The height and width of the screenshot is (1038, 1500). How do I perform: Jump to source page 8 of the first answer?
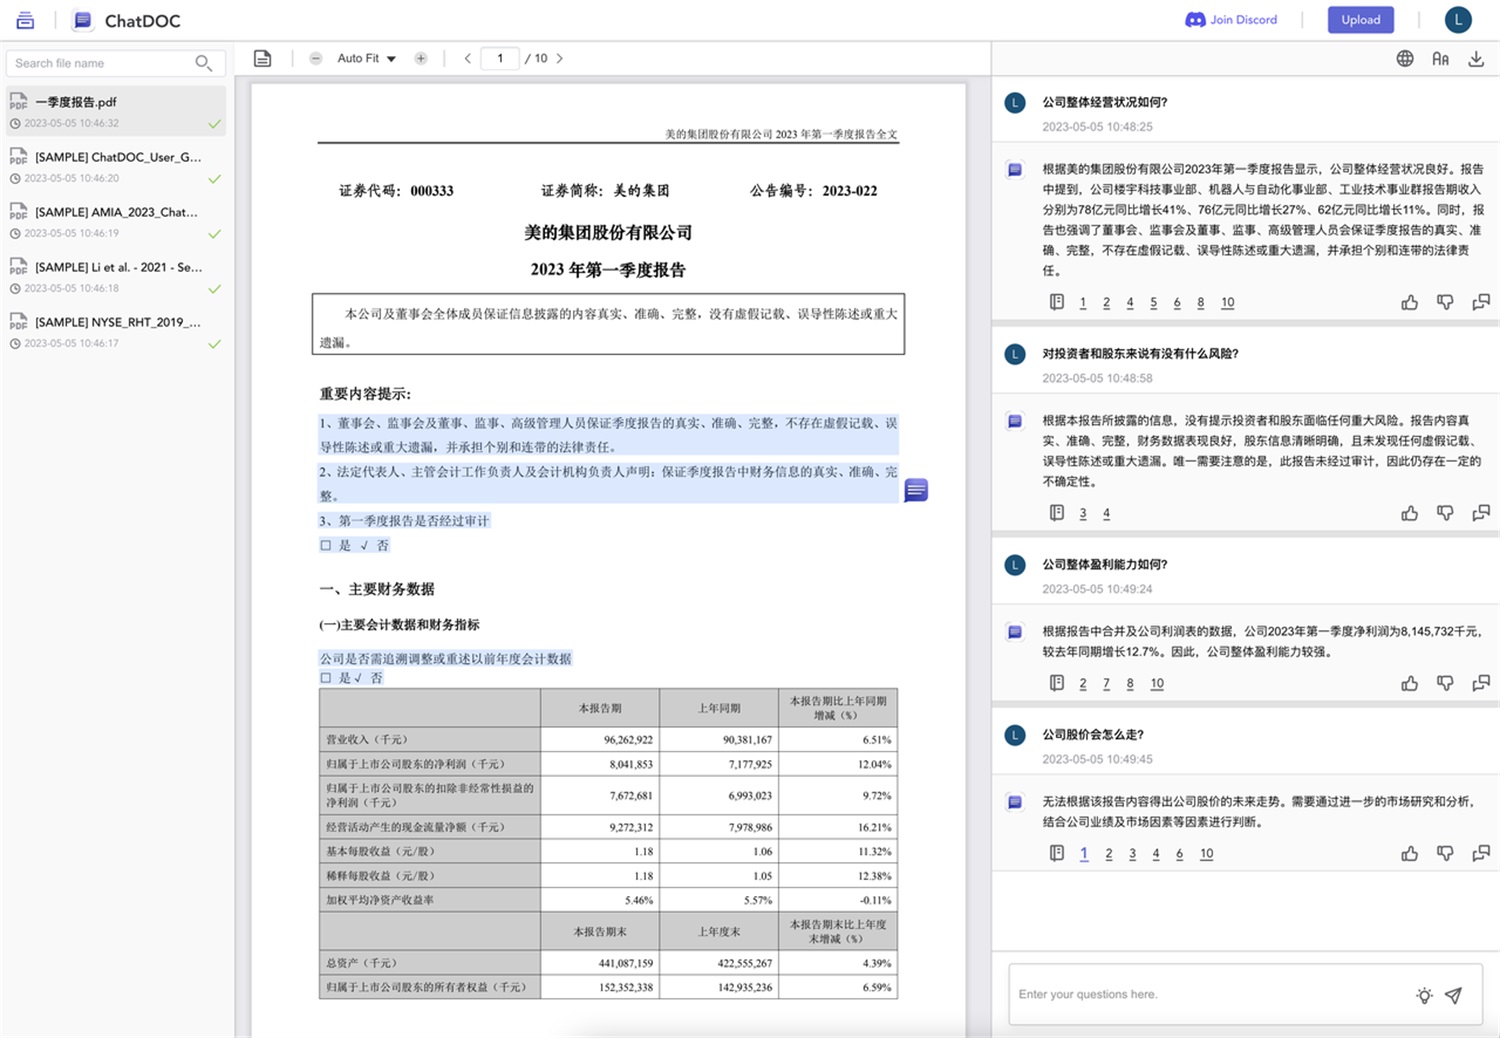1200,302
